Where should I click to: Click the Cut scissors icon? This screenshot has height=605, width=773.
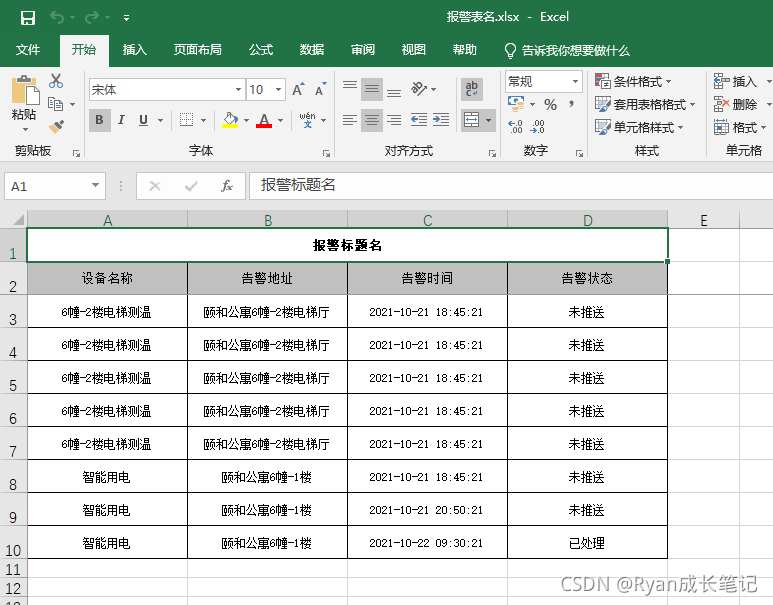click(56, 81)
